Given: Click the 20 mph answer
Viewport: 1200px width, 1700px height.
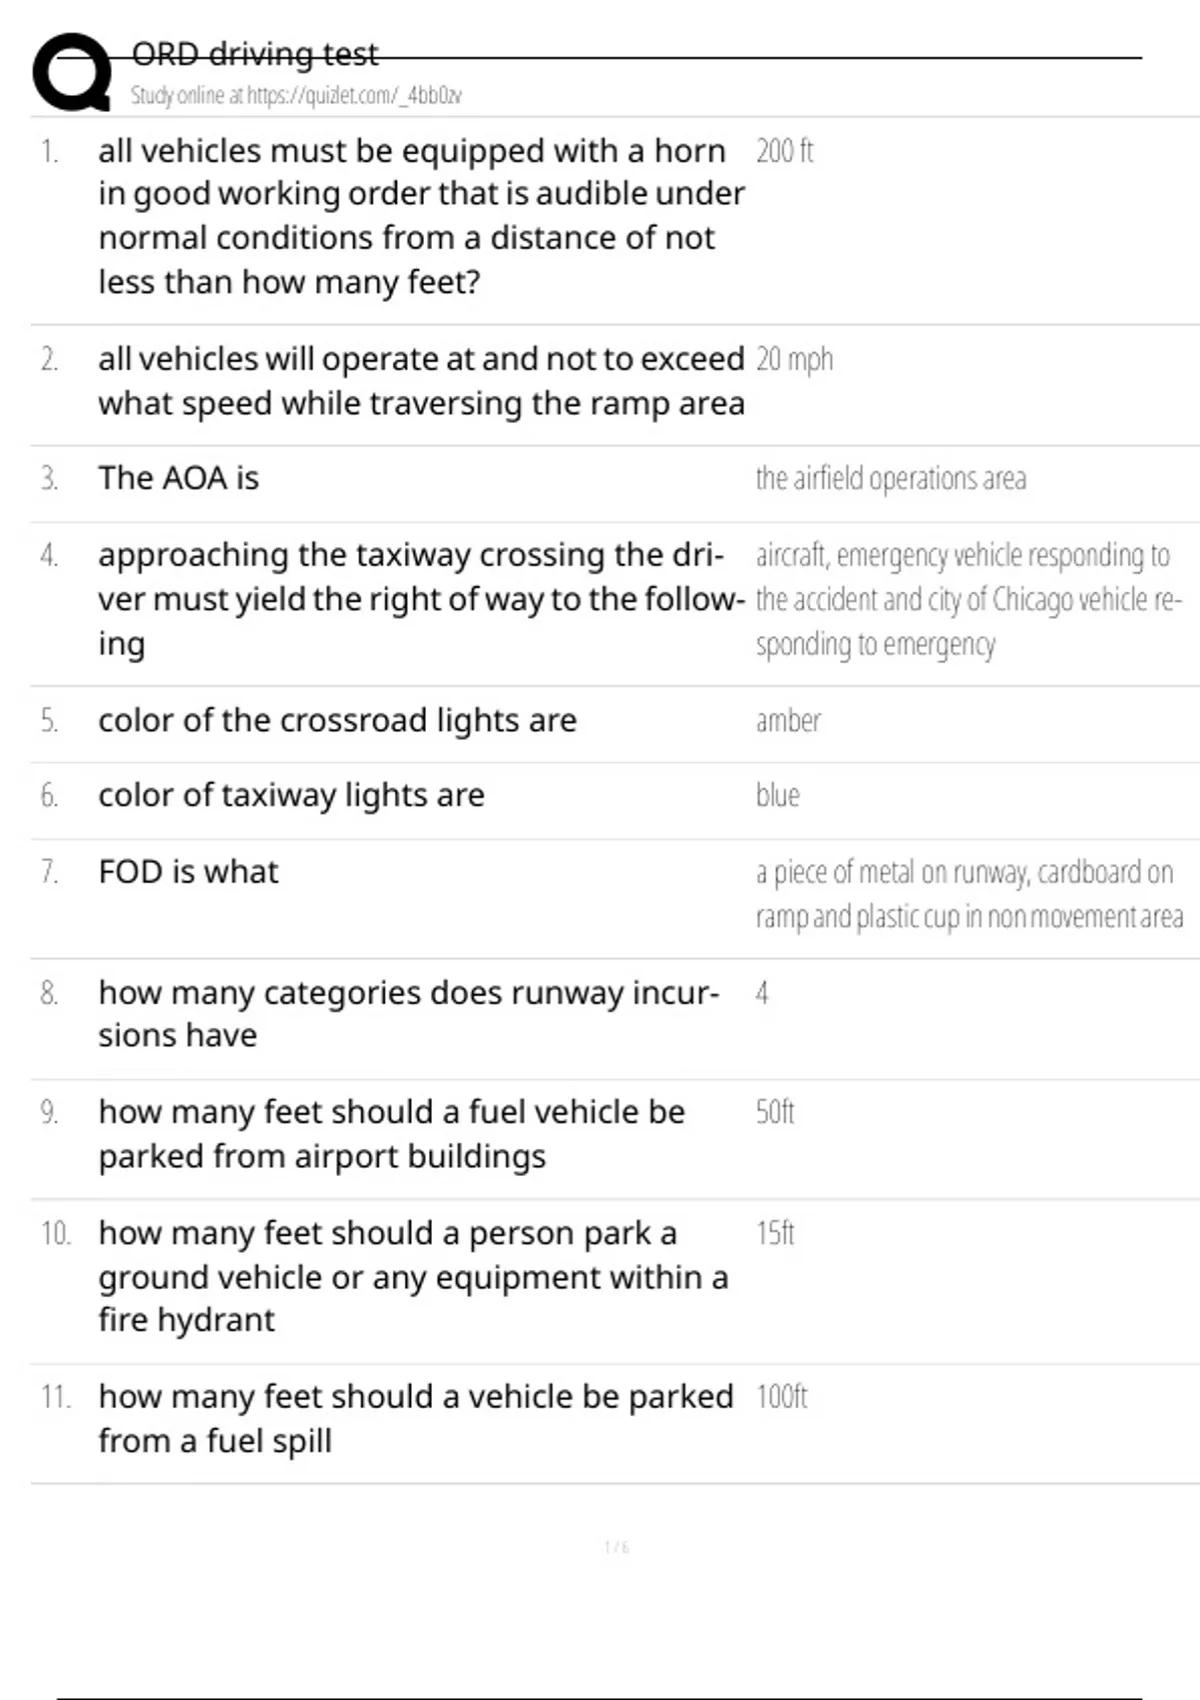Looking at the screenshot, I should [x=795, y=359].
